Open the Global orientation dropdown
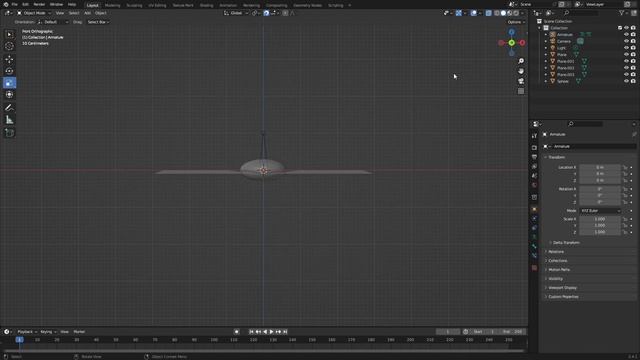This screenshot has height=360, width=640. pos(236,13)
